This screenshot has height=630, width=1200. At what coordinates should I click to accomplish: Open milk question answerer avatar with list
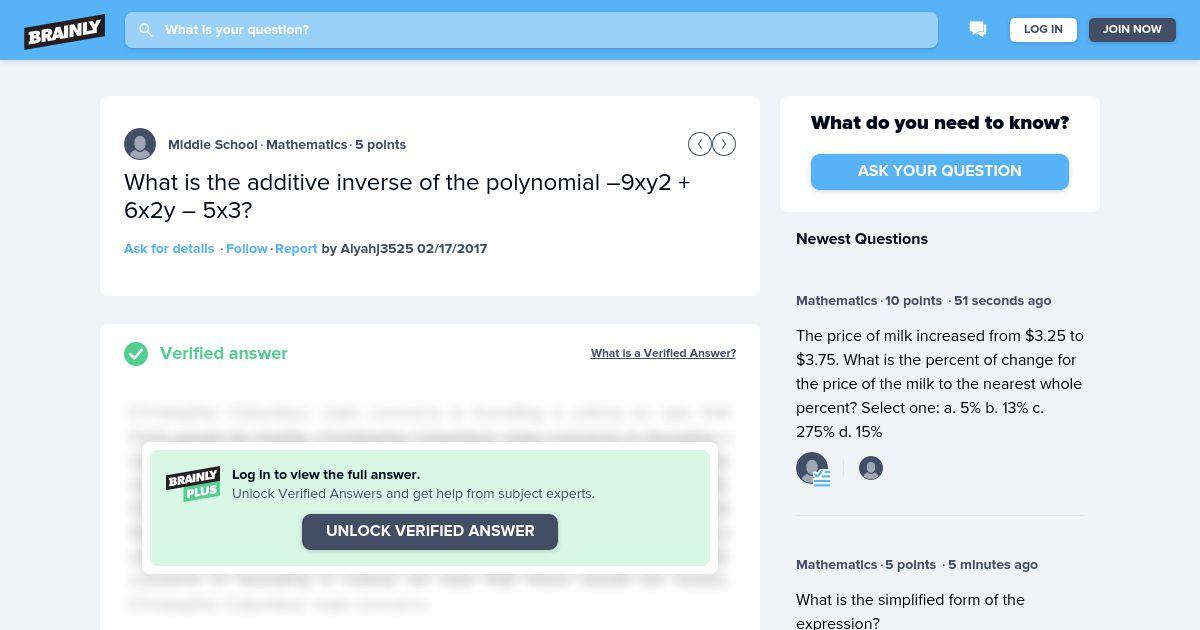pyautogui.click(x=813, y=468)
